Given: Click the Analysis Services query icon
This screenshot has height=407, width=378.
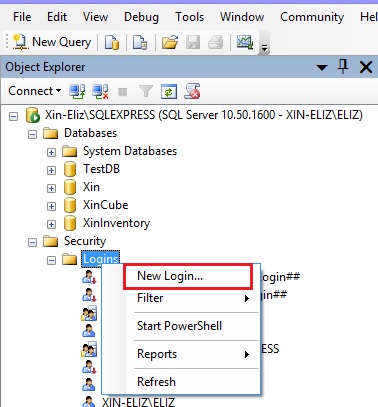Looking at the screenshot, I should tap(140, 42).
